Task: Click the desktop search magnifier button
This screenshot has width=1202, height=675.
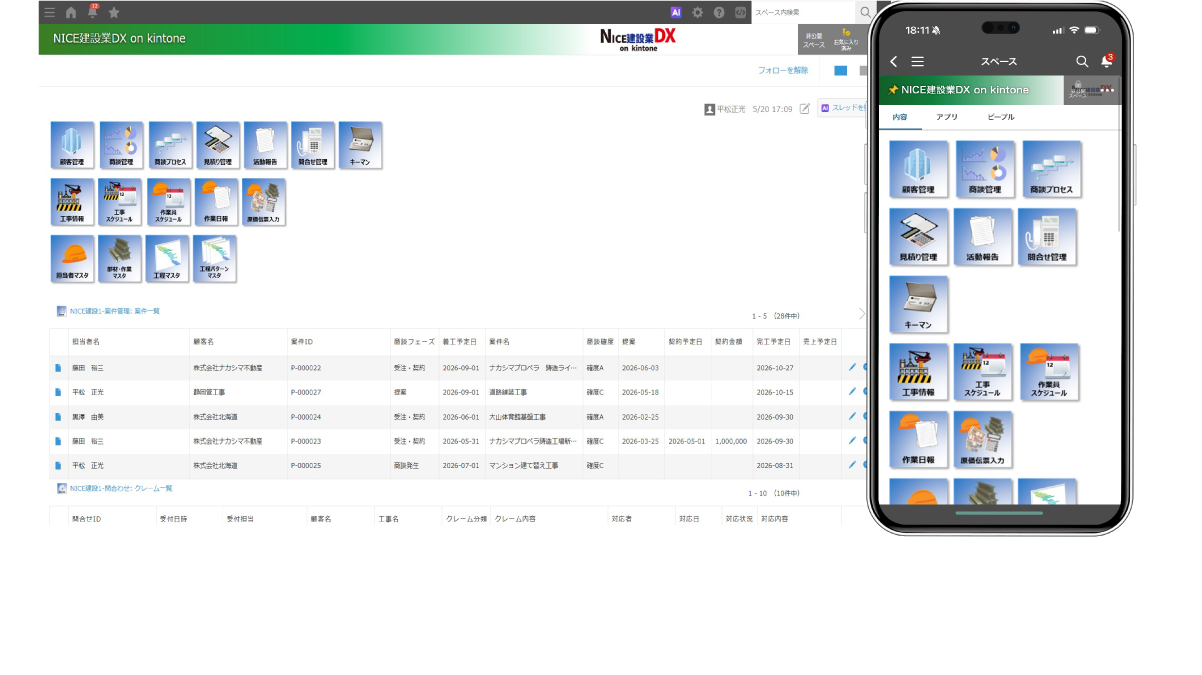Action: [x=865, y=12]
